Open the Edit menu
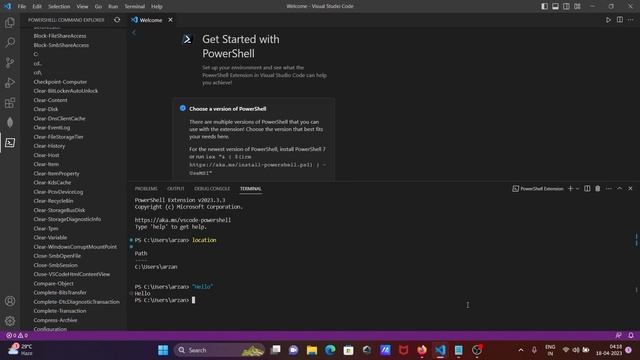 [37, 7]
